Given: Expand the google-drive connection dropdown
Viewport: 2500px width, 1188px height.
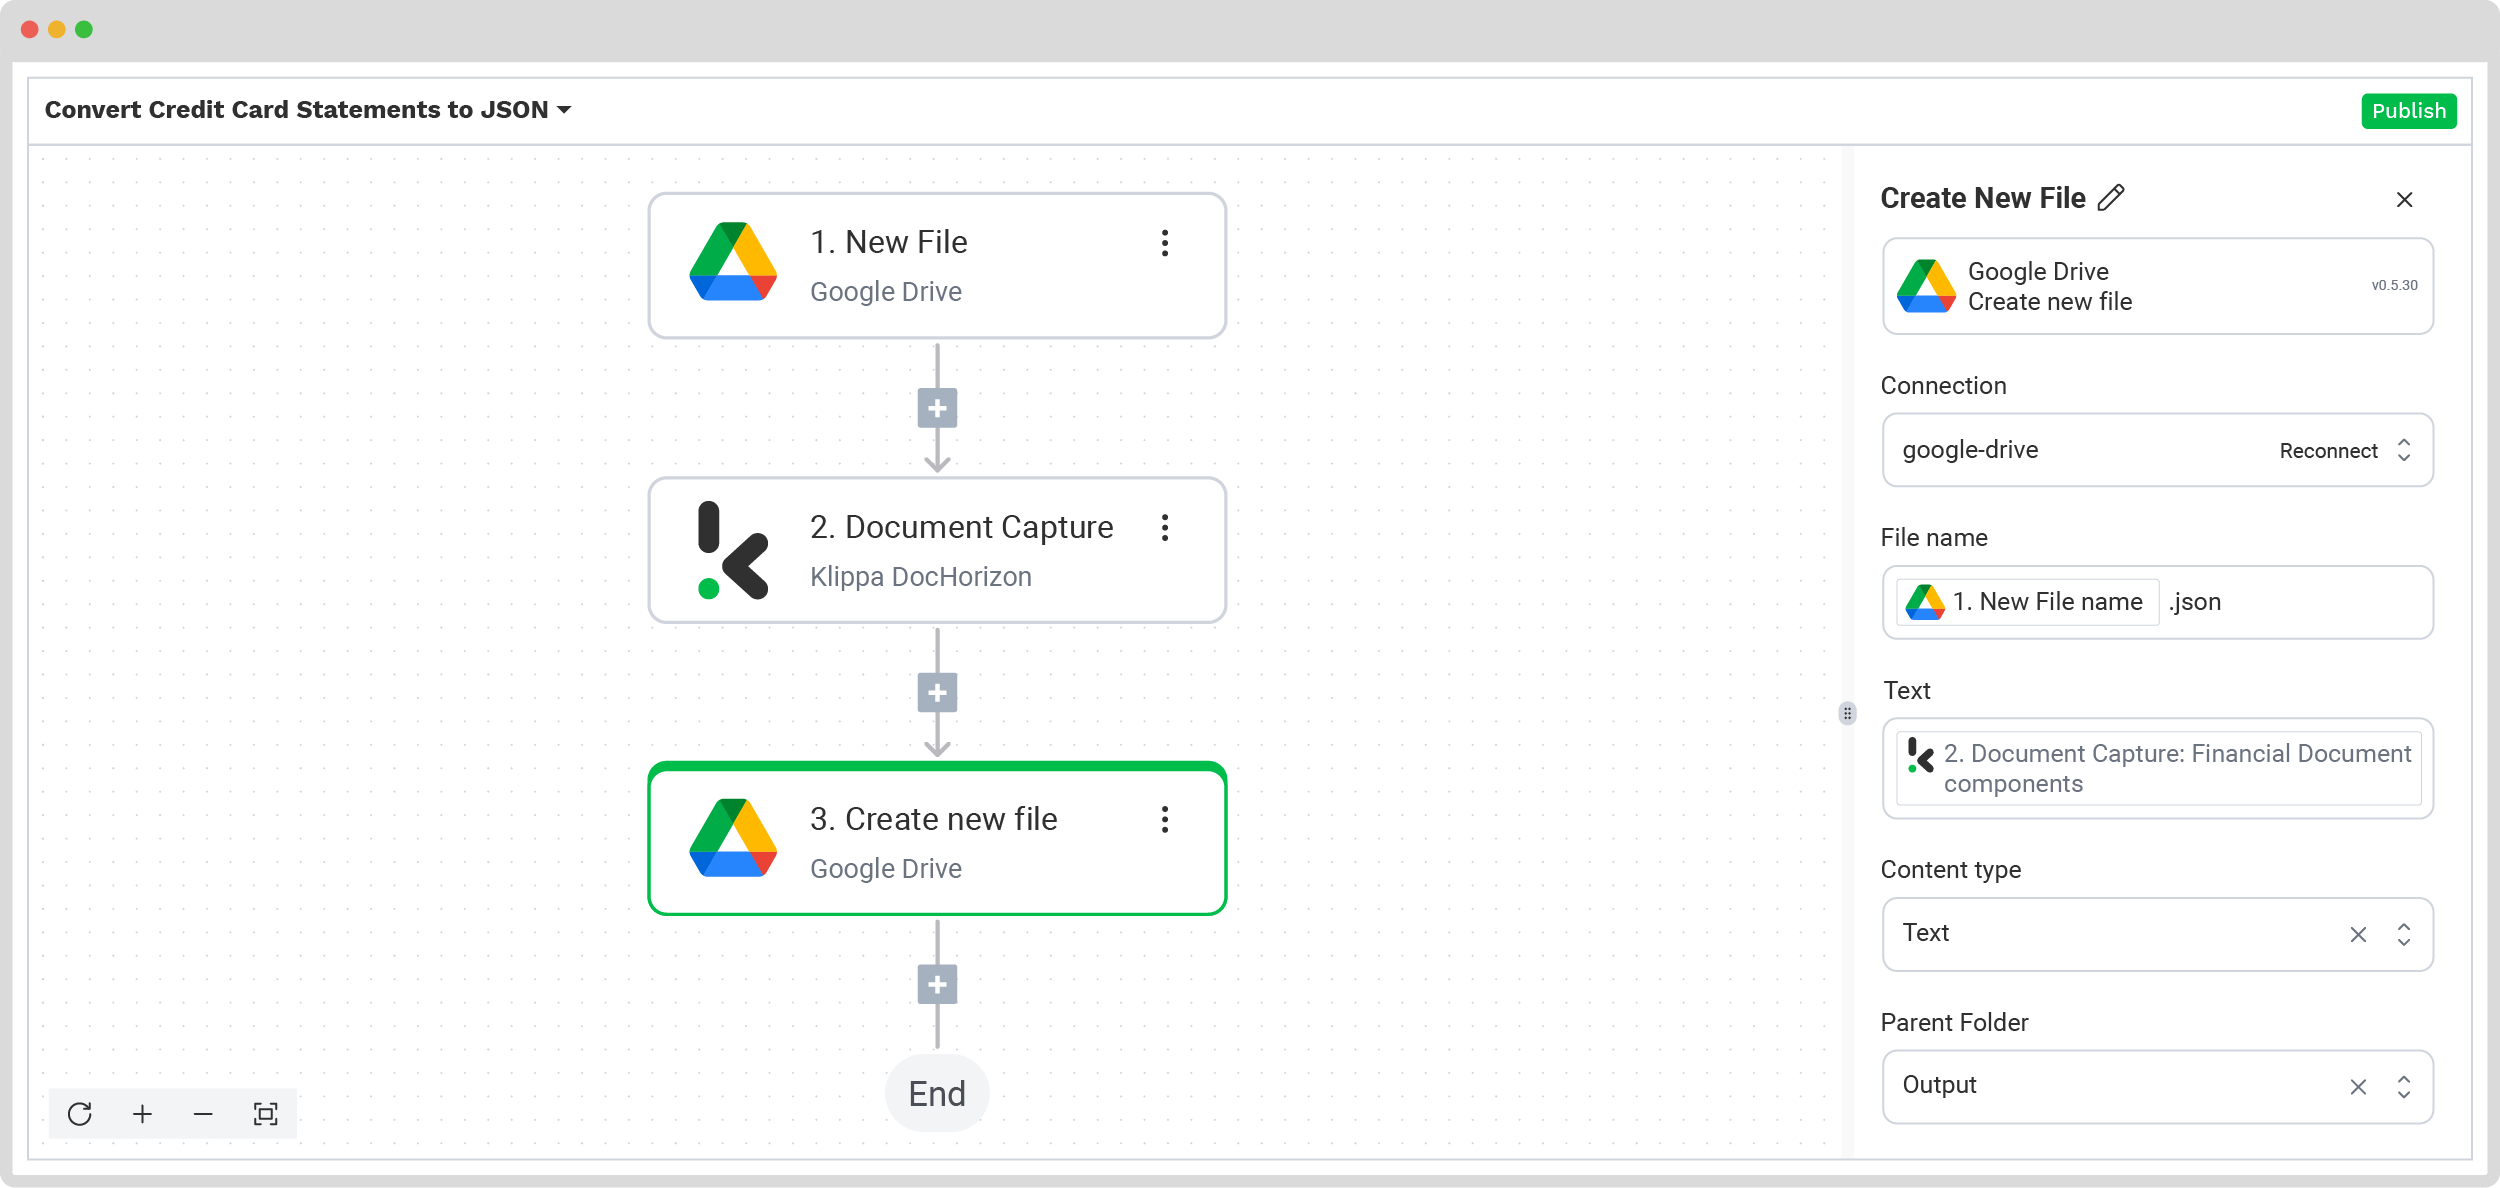Looking at the screenshot, I should (2404, 450).
